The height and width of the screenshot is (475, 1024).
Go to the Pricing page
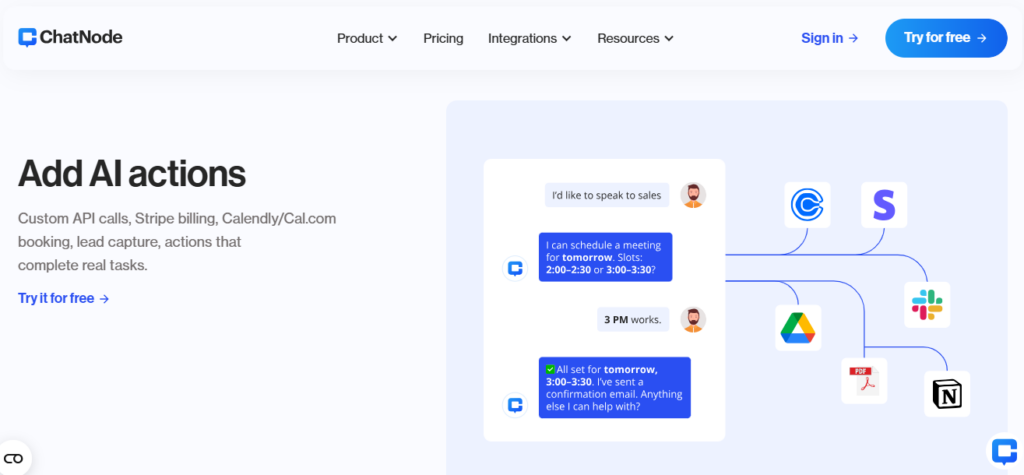(443, 39)
